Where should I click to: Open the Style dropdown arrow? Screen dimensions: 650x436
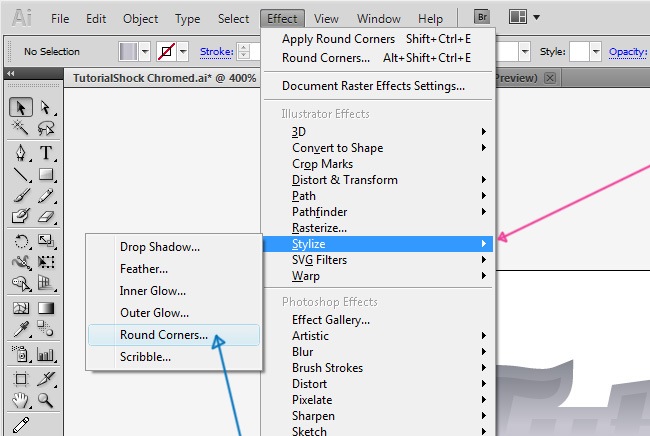pos(596,52)
